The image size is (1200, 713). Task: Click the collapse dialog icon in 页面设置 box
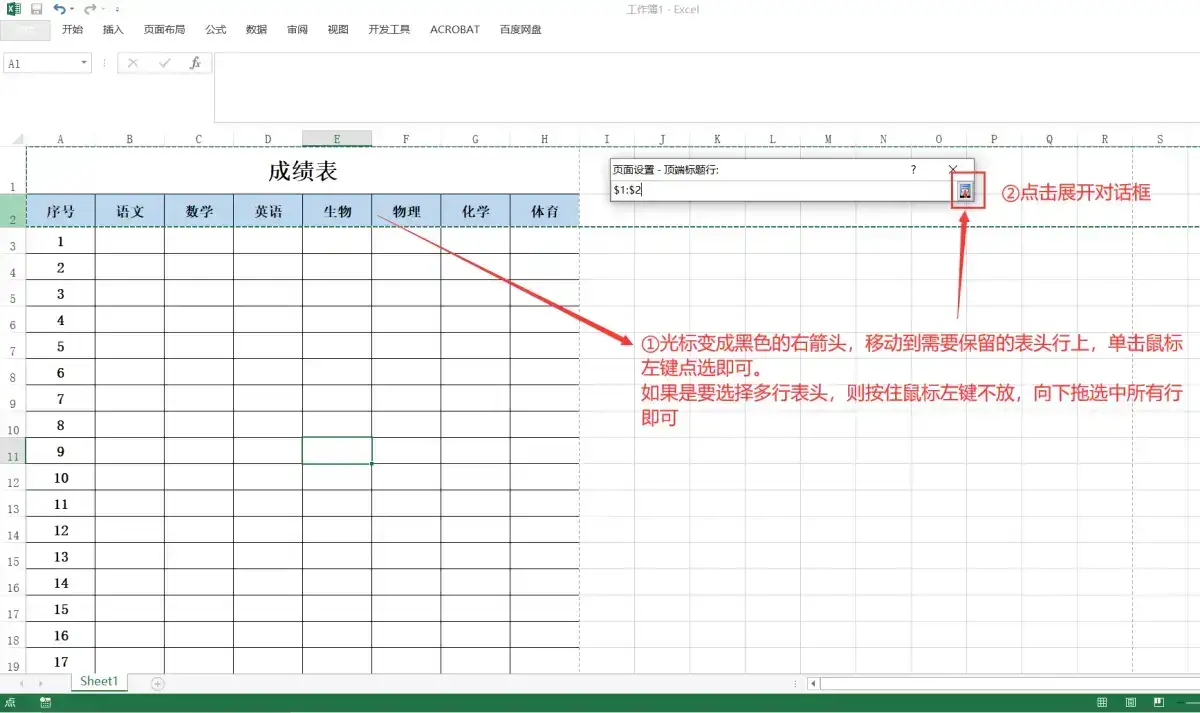[x=965, y=191]
